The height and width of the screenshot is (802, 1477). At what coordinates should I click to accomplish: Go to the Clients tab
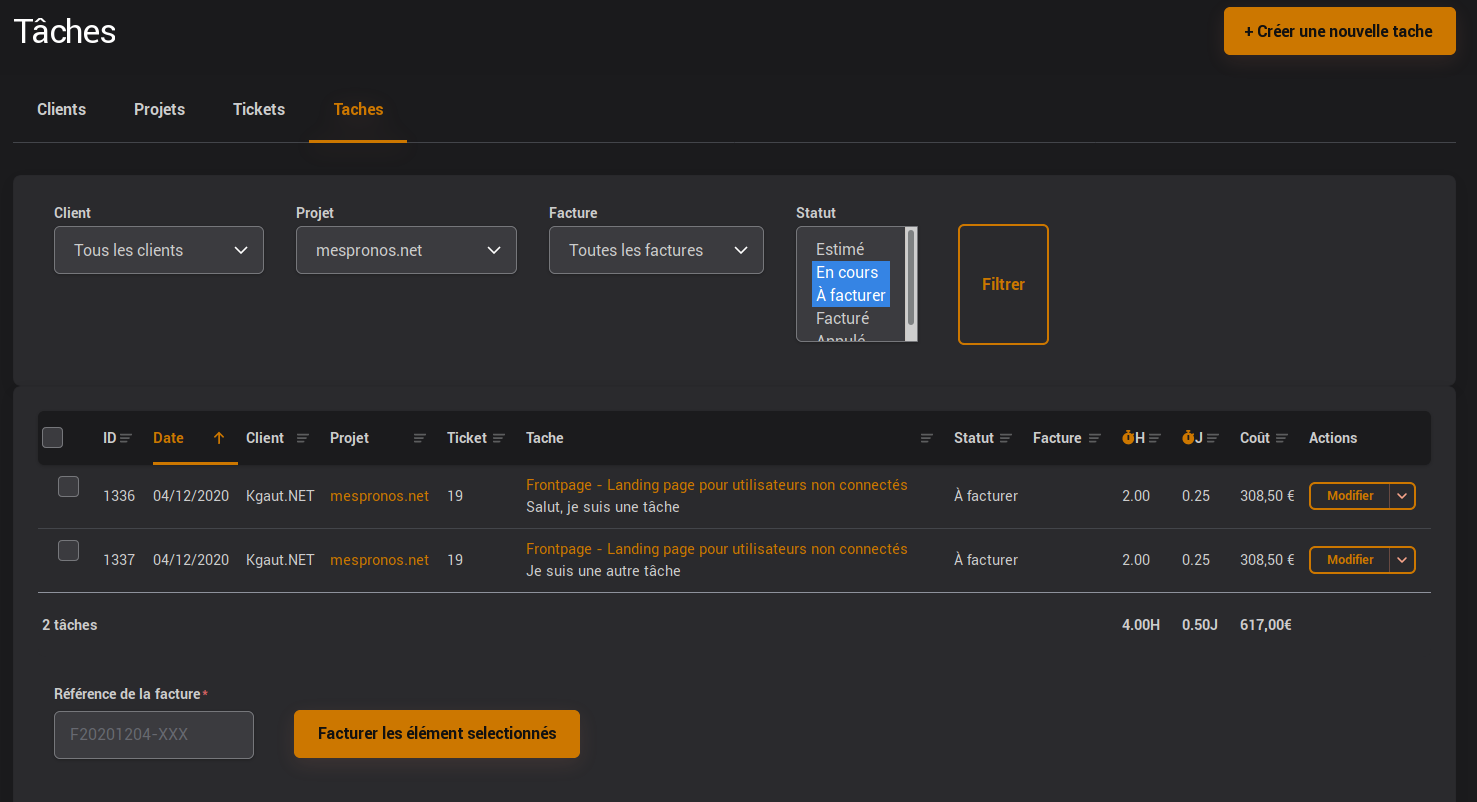coord(61,109)
